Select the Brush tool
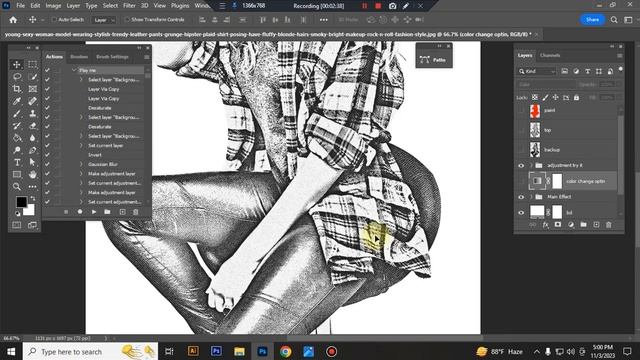This screenshot has height=360, width=640. pos(17,113)
